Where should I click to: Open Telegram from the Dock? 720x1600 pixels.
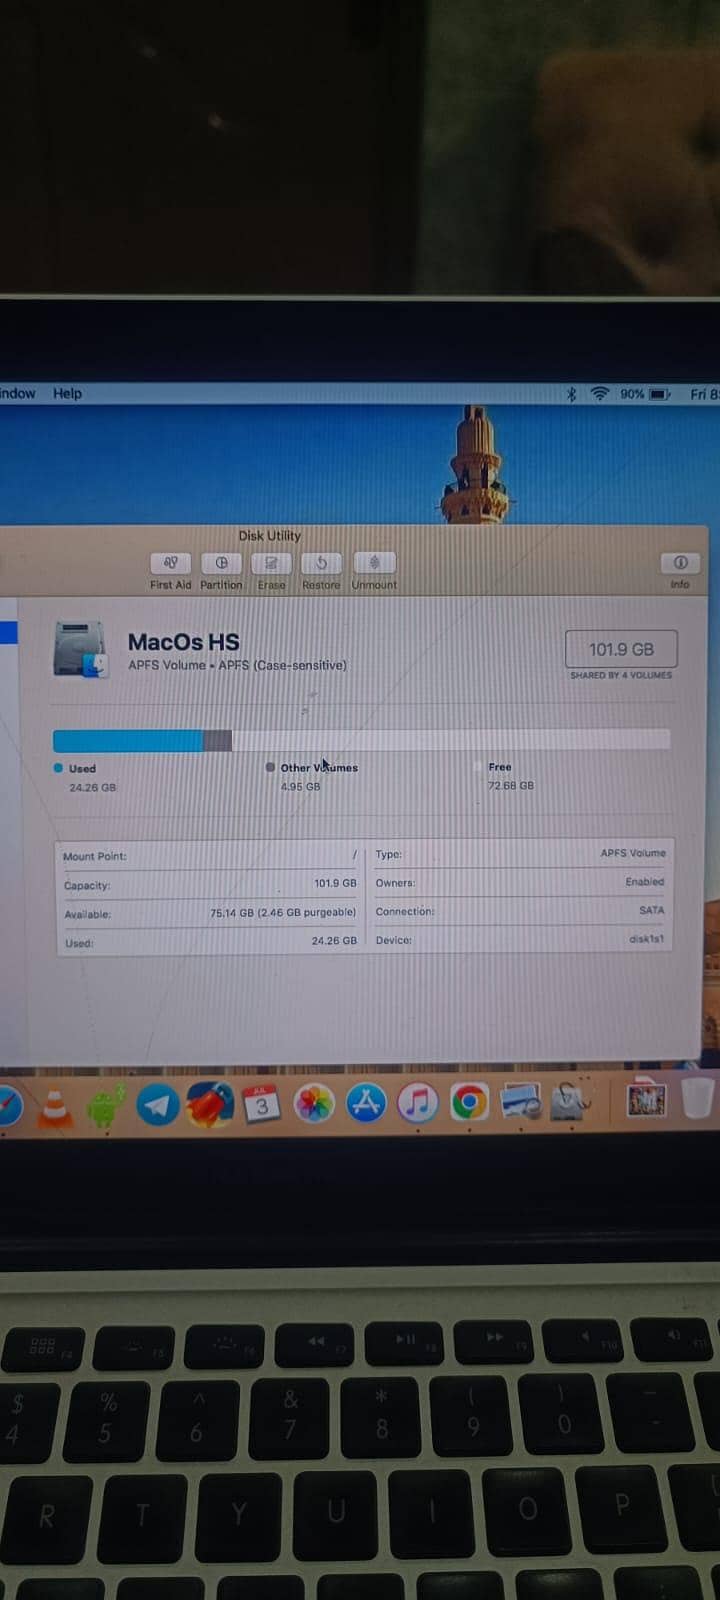[158, 1105]
